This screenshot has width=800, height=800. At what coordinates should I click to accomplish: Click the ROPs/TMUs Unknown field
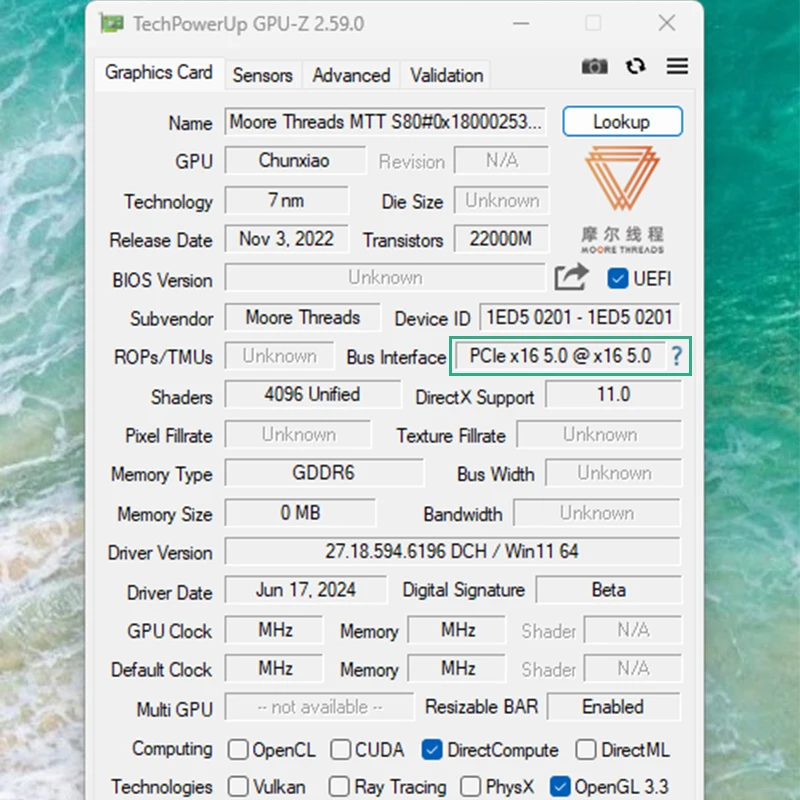[x=280, y=356]
